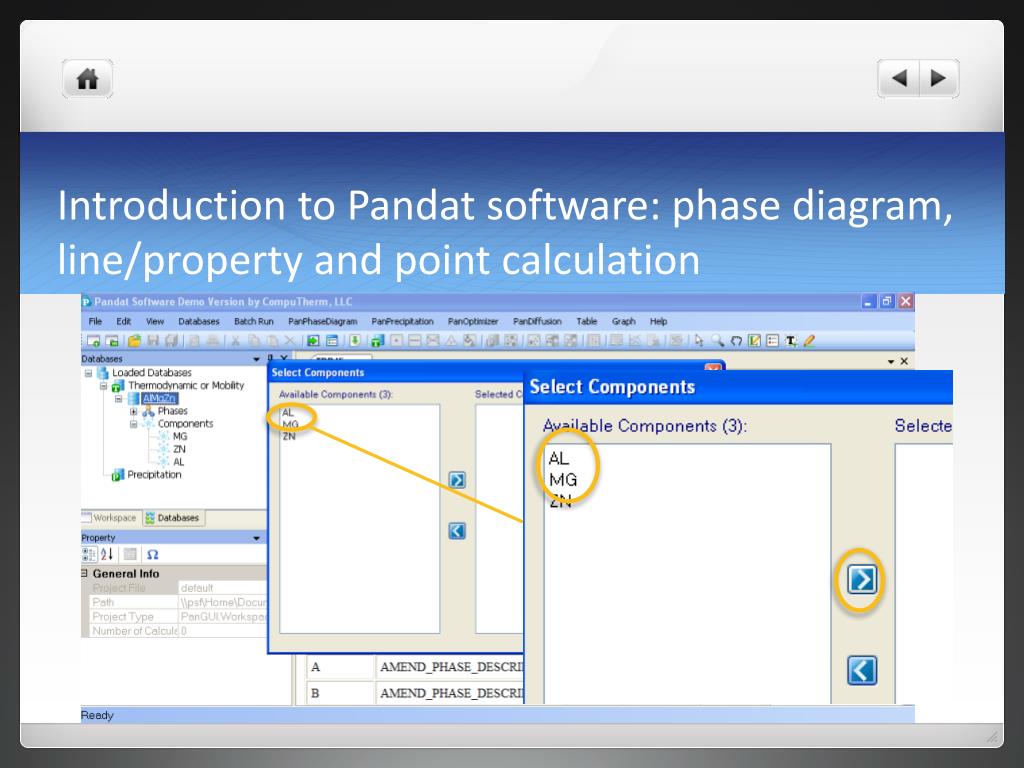Go to previous slide with left arrow
Image resolution: width=1024 pixels, height=768 pixels.
tap(899, 78)
